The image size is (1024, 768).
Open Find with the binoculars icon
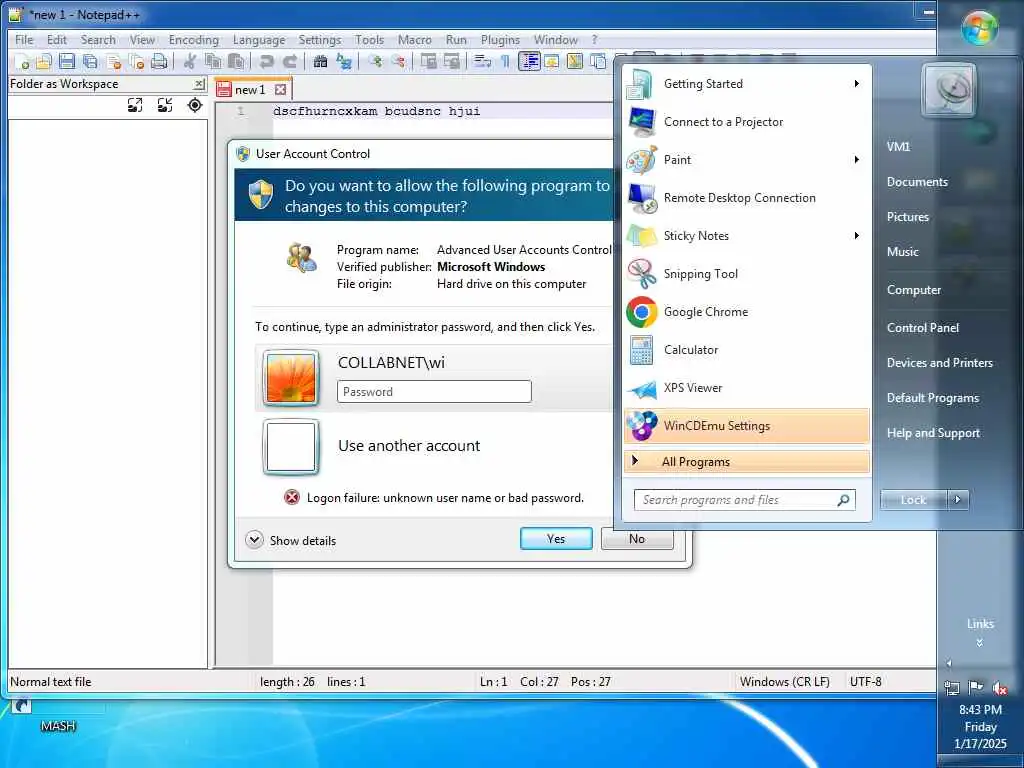coord(320,61)
